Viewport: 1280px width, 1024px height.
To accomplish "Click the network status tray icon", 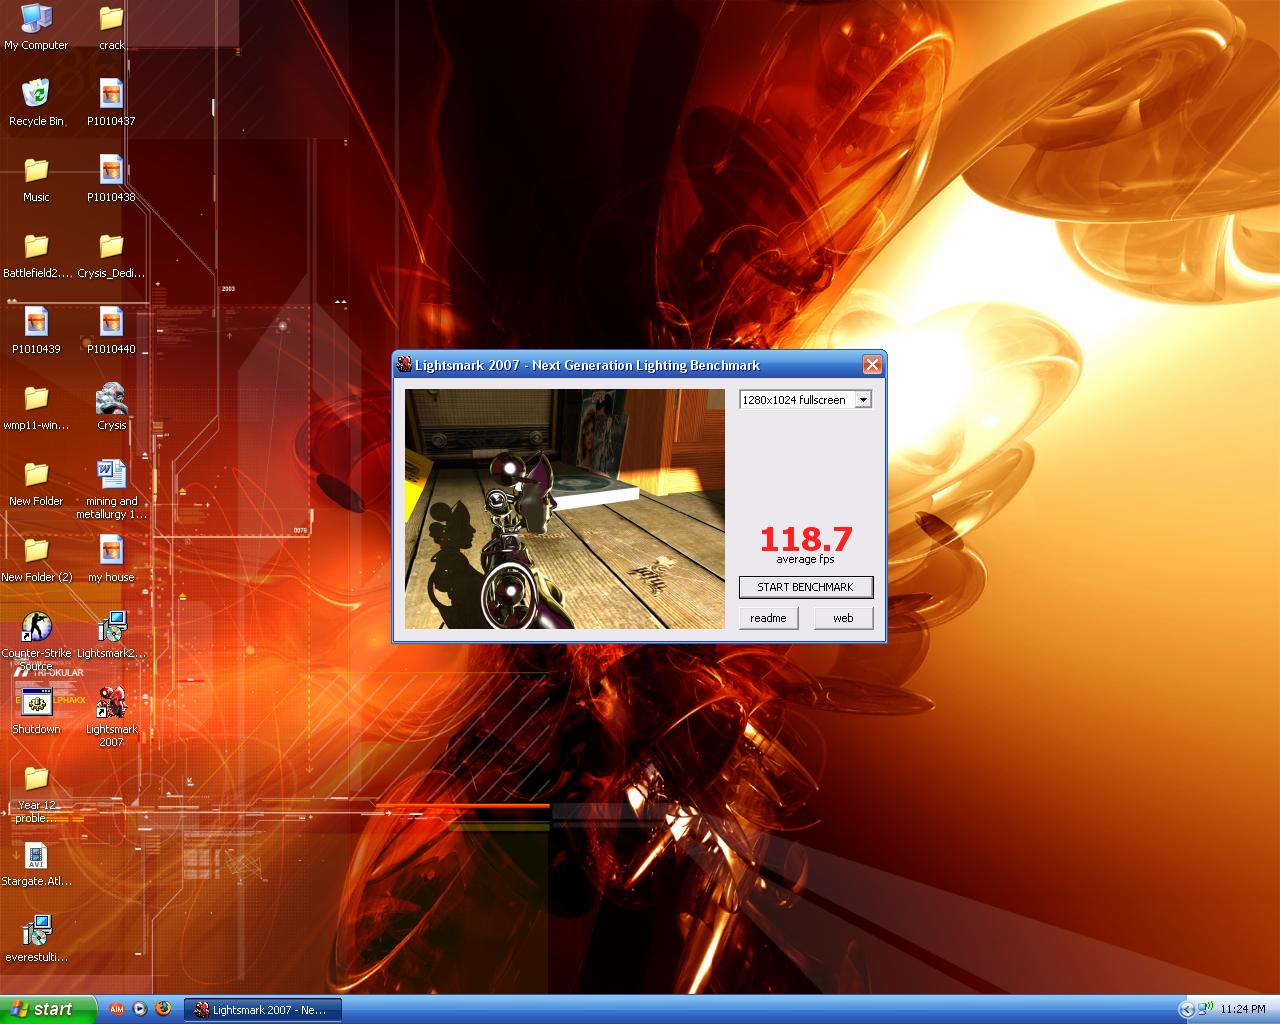I will pos(1203,1008).
